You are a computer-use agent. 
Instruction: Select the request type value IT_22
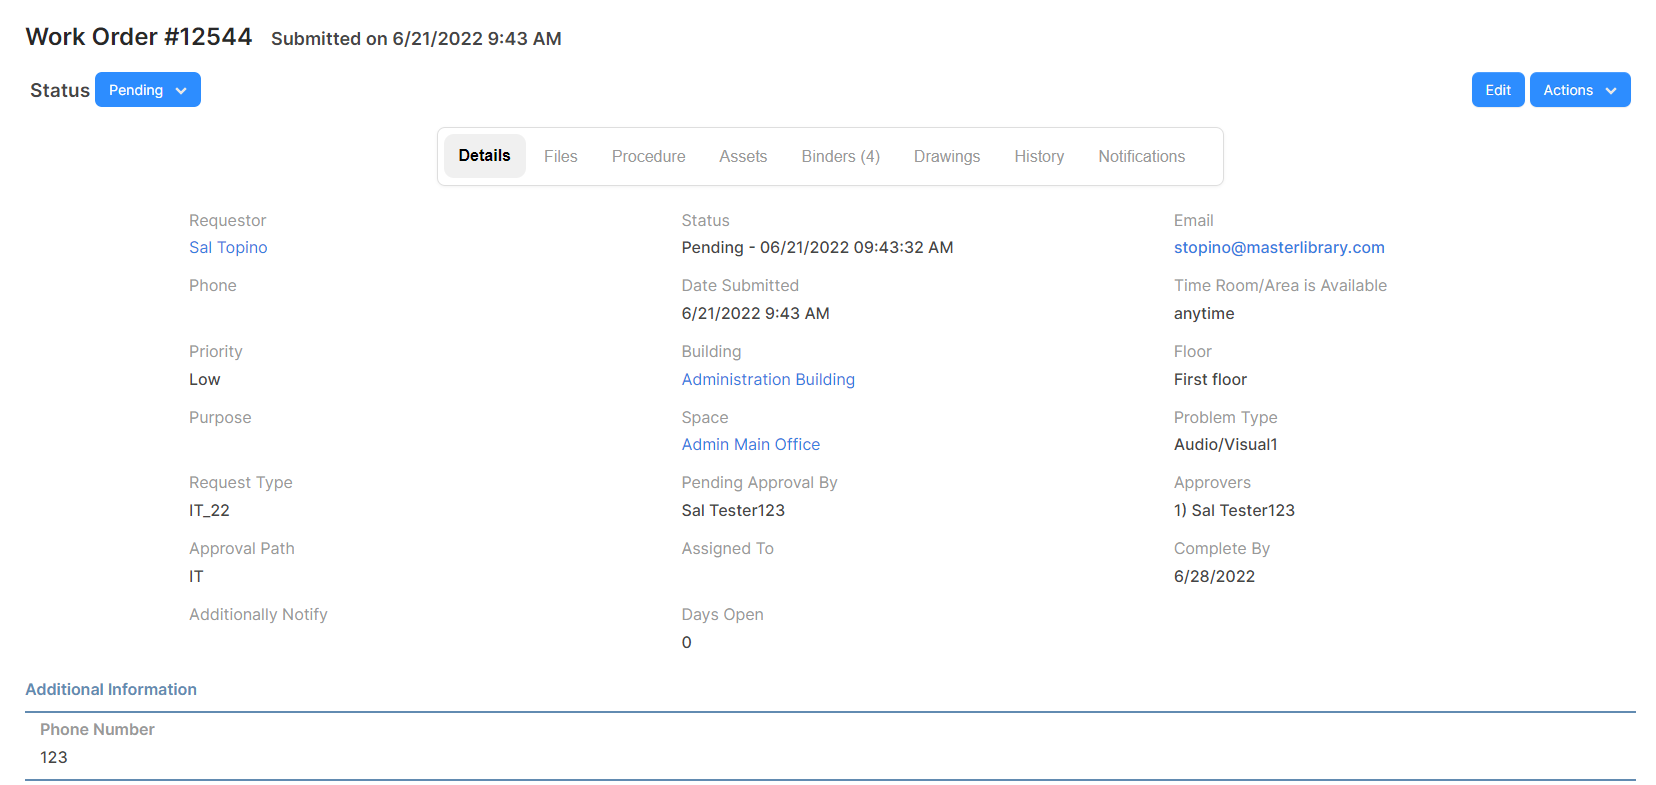tap(209, 510)
